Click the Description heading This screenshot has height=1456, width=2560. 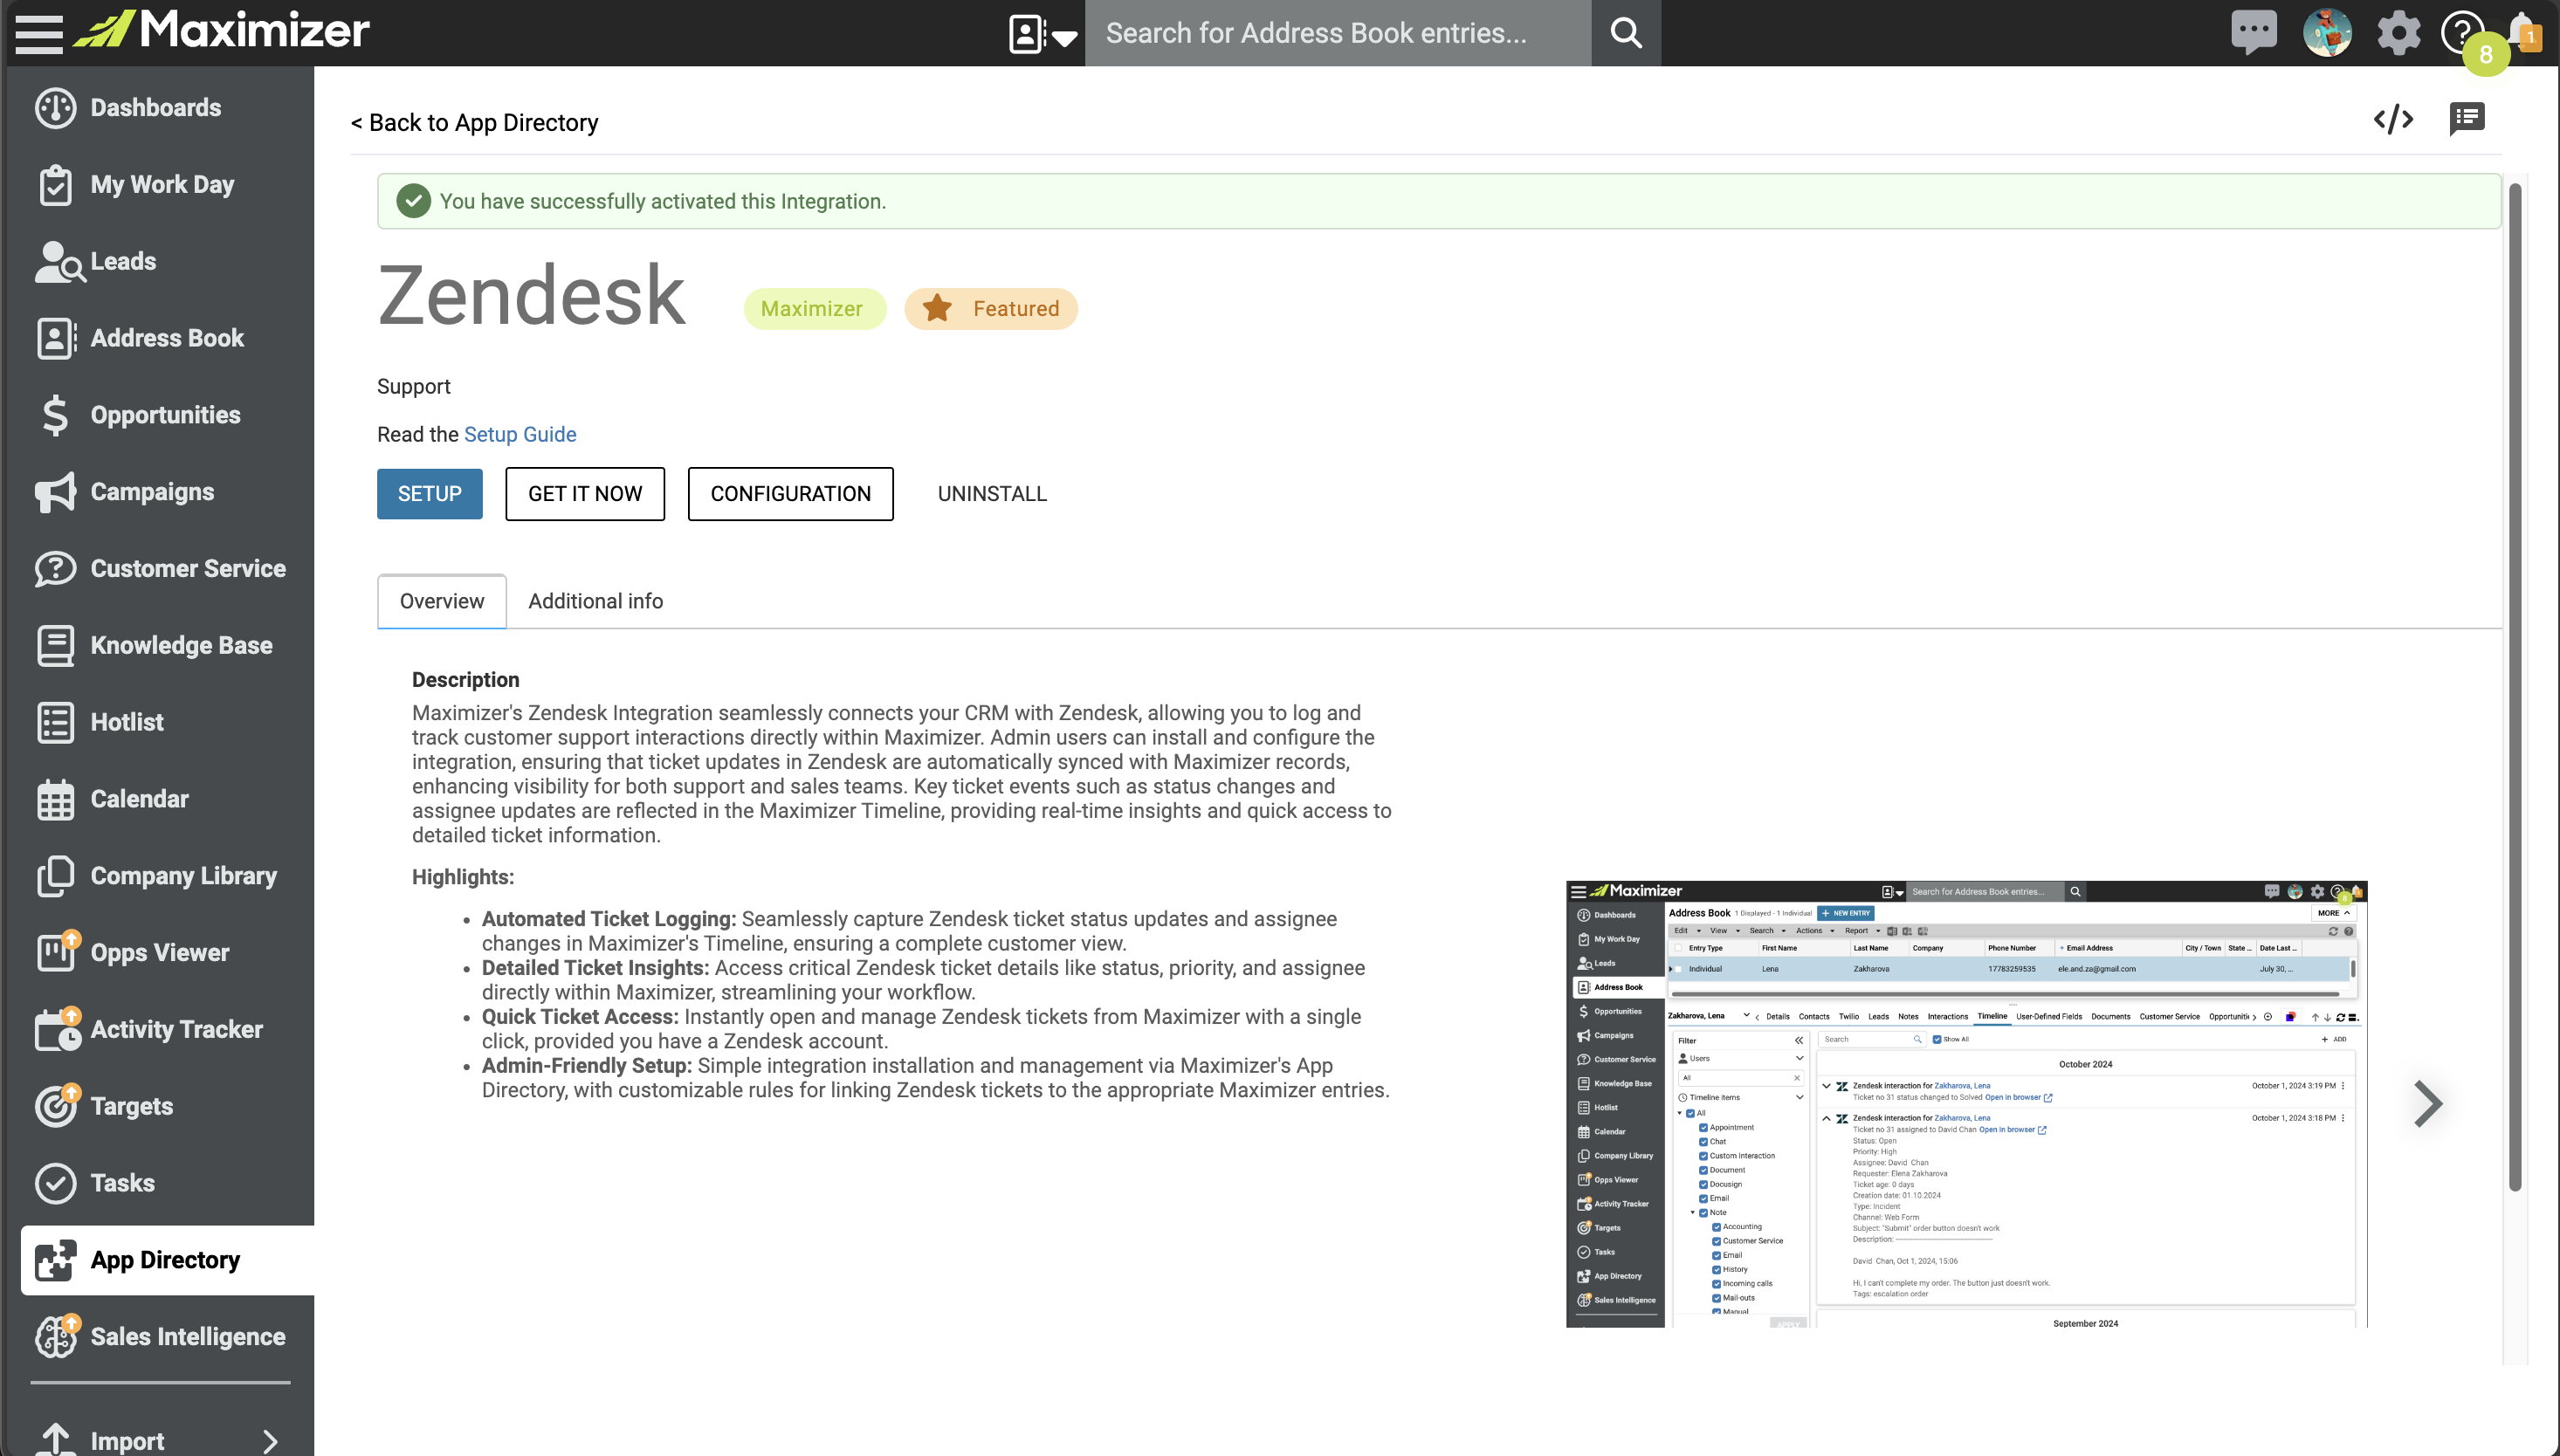[x=465, y=680]
